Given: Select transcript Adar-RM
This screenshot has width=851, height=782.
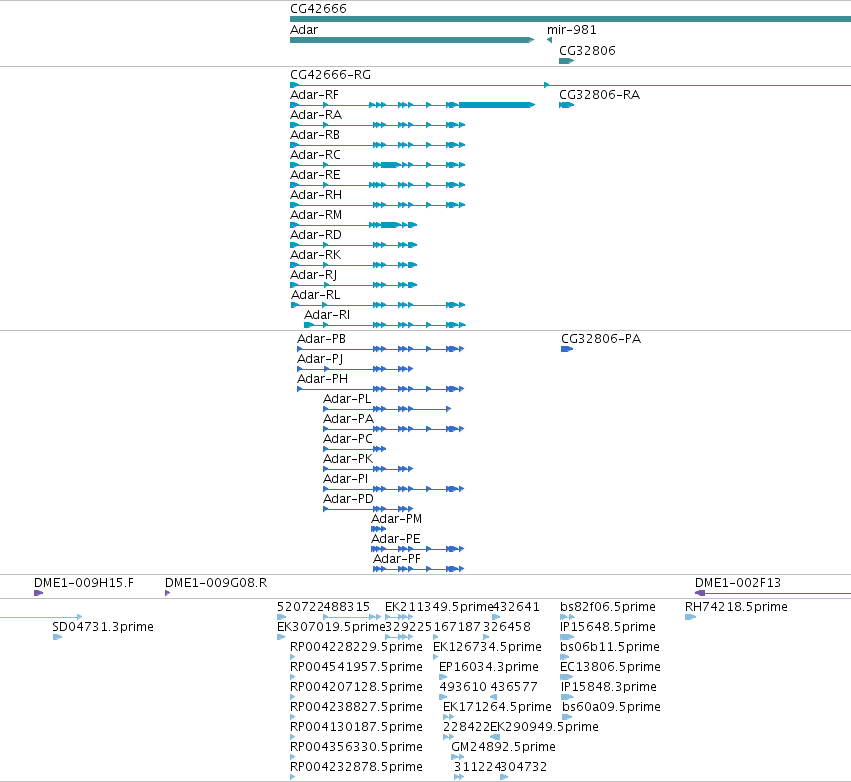Looking at the screenshot, I should pyautogui.click(x=353, y=225).
